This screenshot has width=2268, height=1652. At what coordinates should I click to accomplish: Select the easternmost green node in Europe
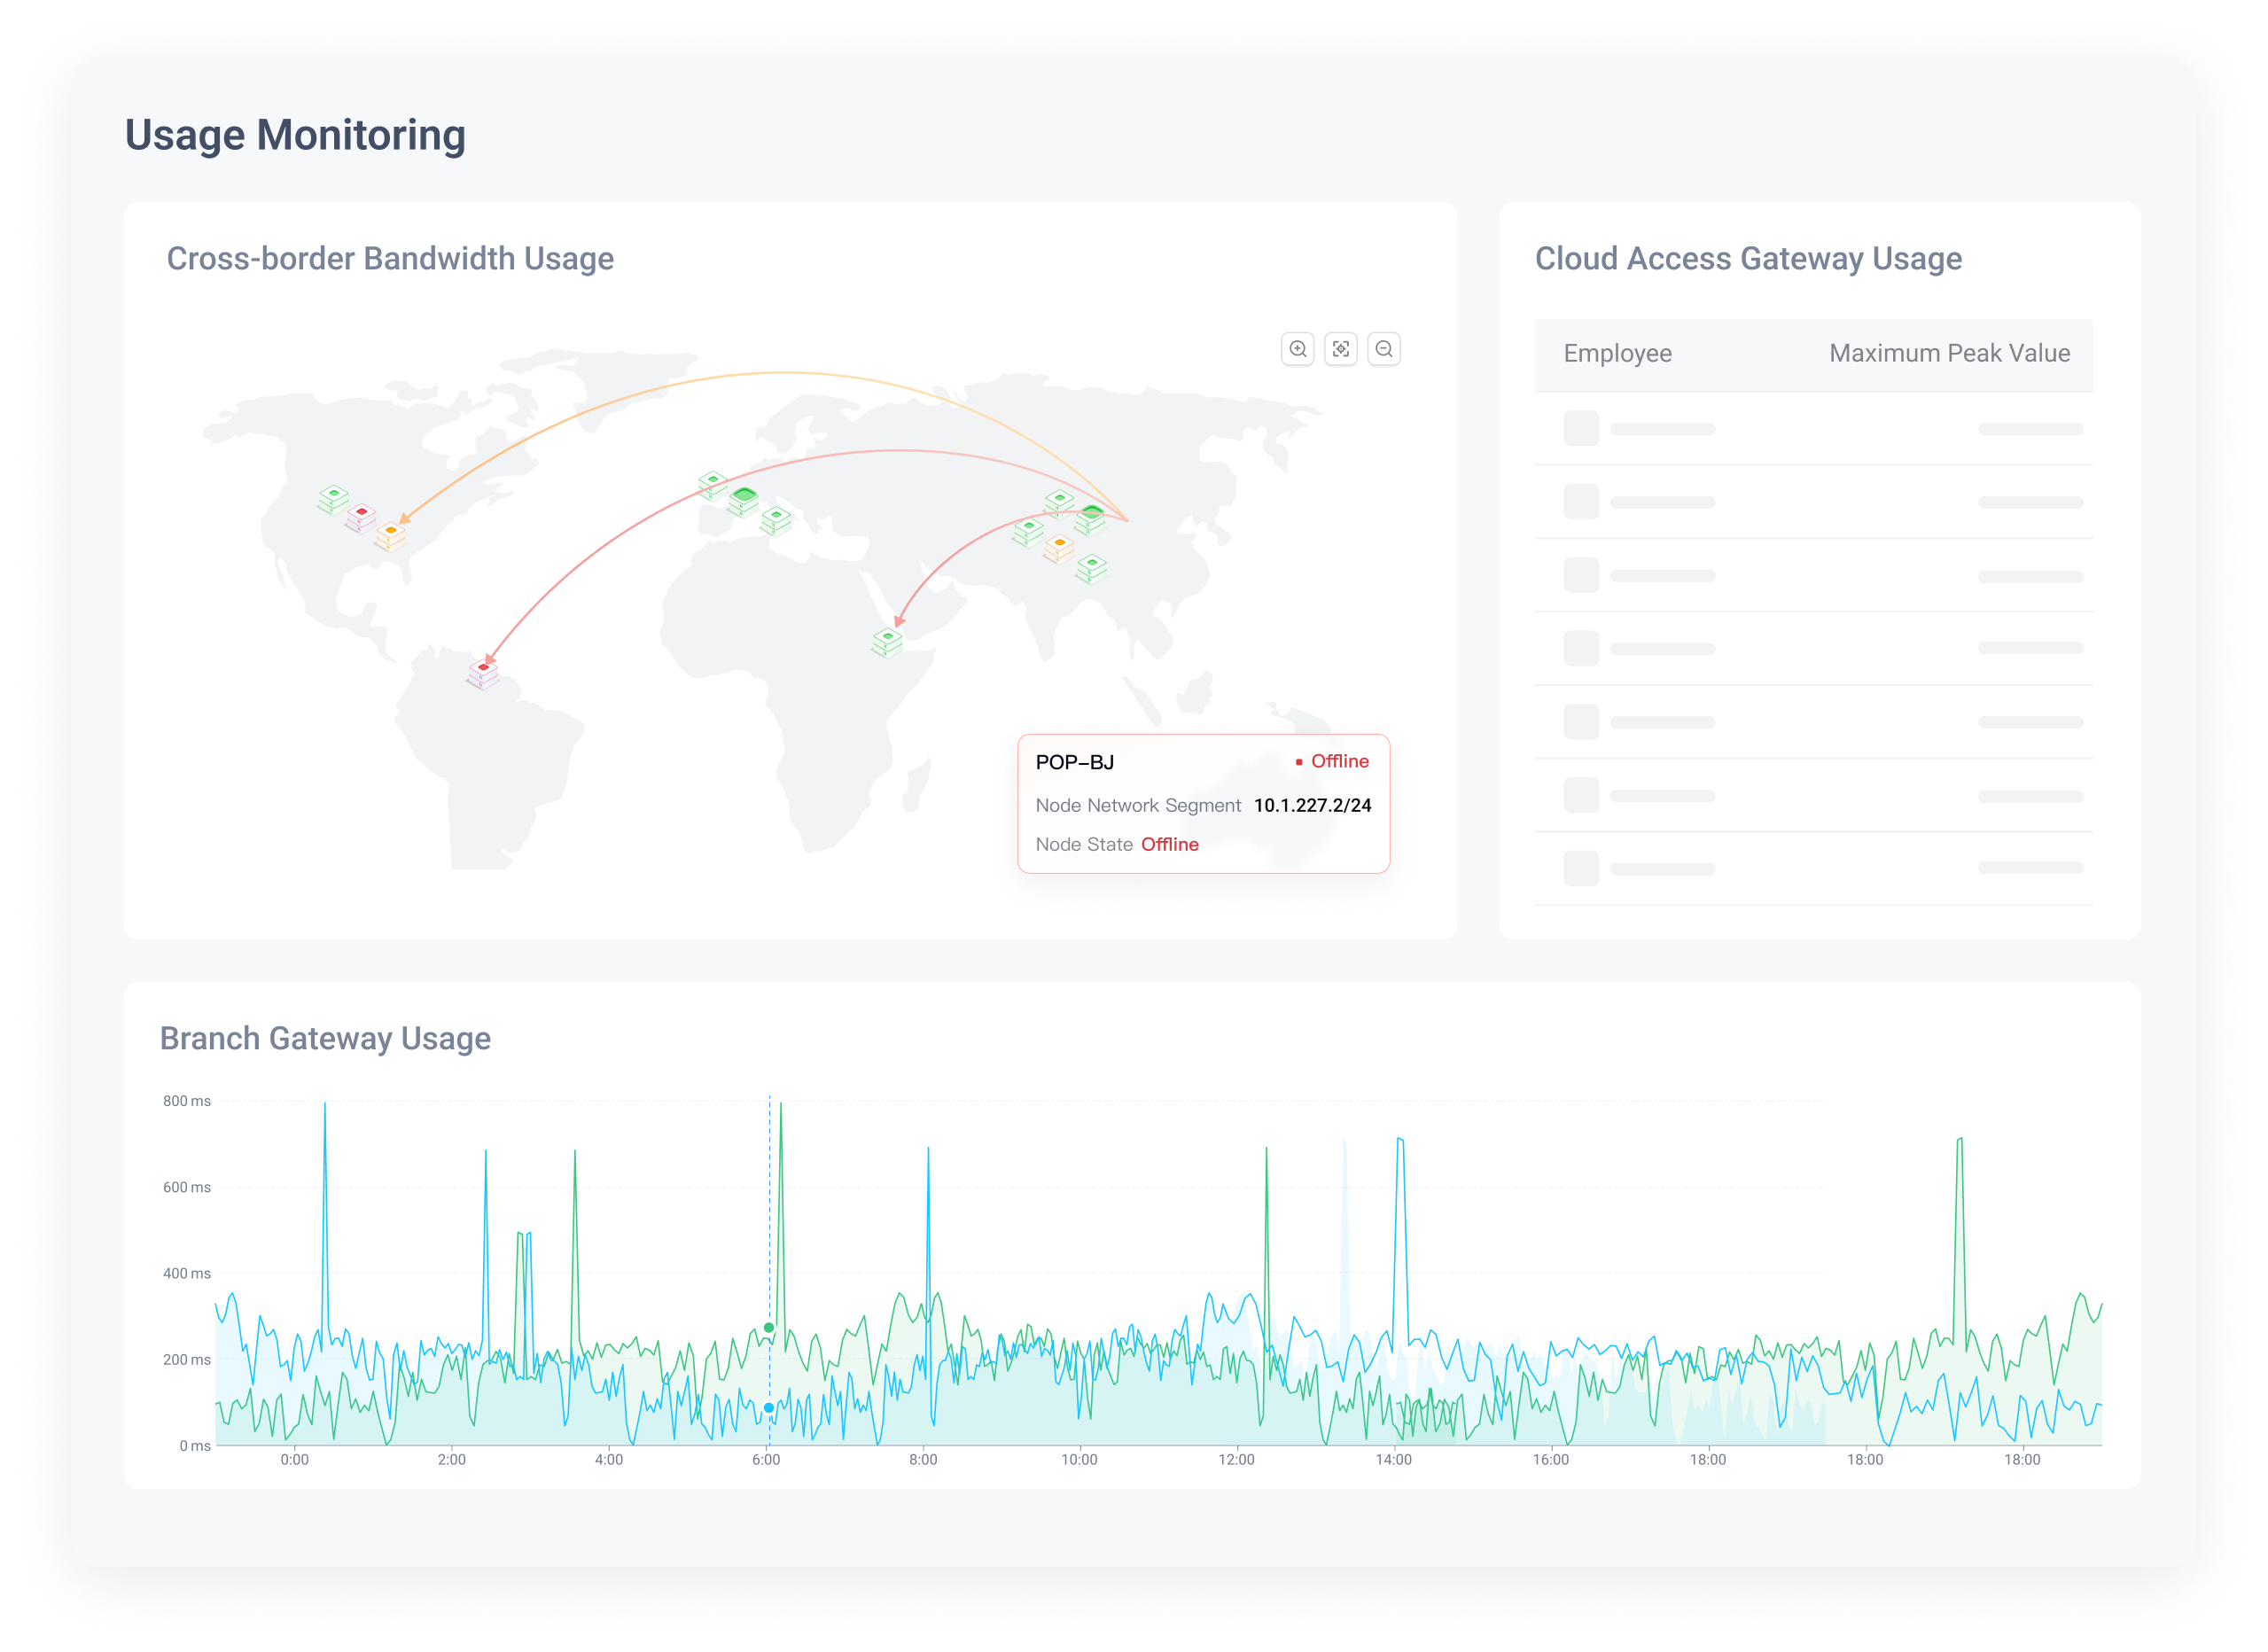pos(776,520)
